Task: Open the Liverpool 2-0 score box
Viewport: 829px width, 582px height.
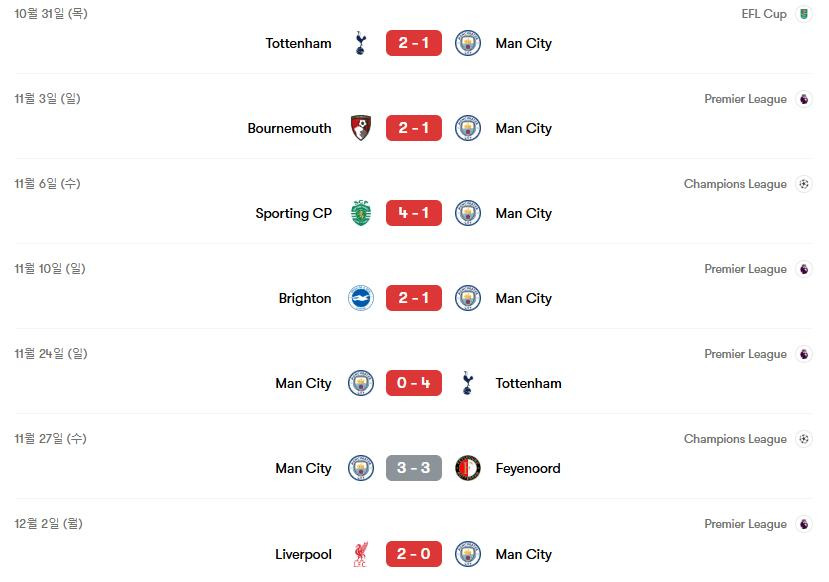Action: (414, 554)
